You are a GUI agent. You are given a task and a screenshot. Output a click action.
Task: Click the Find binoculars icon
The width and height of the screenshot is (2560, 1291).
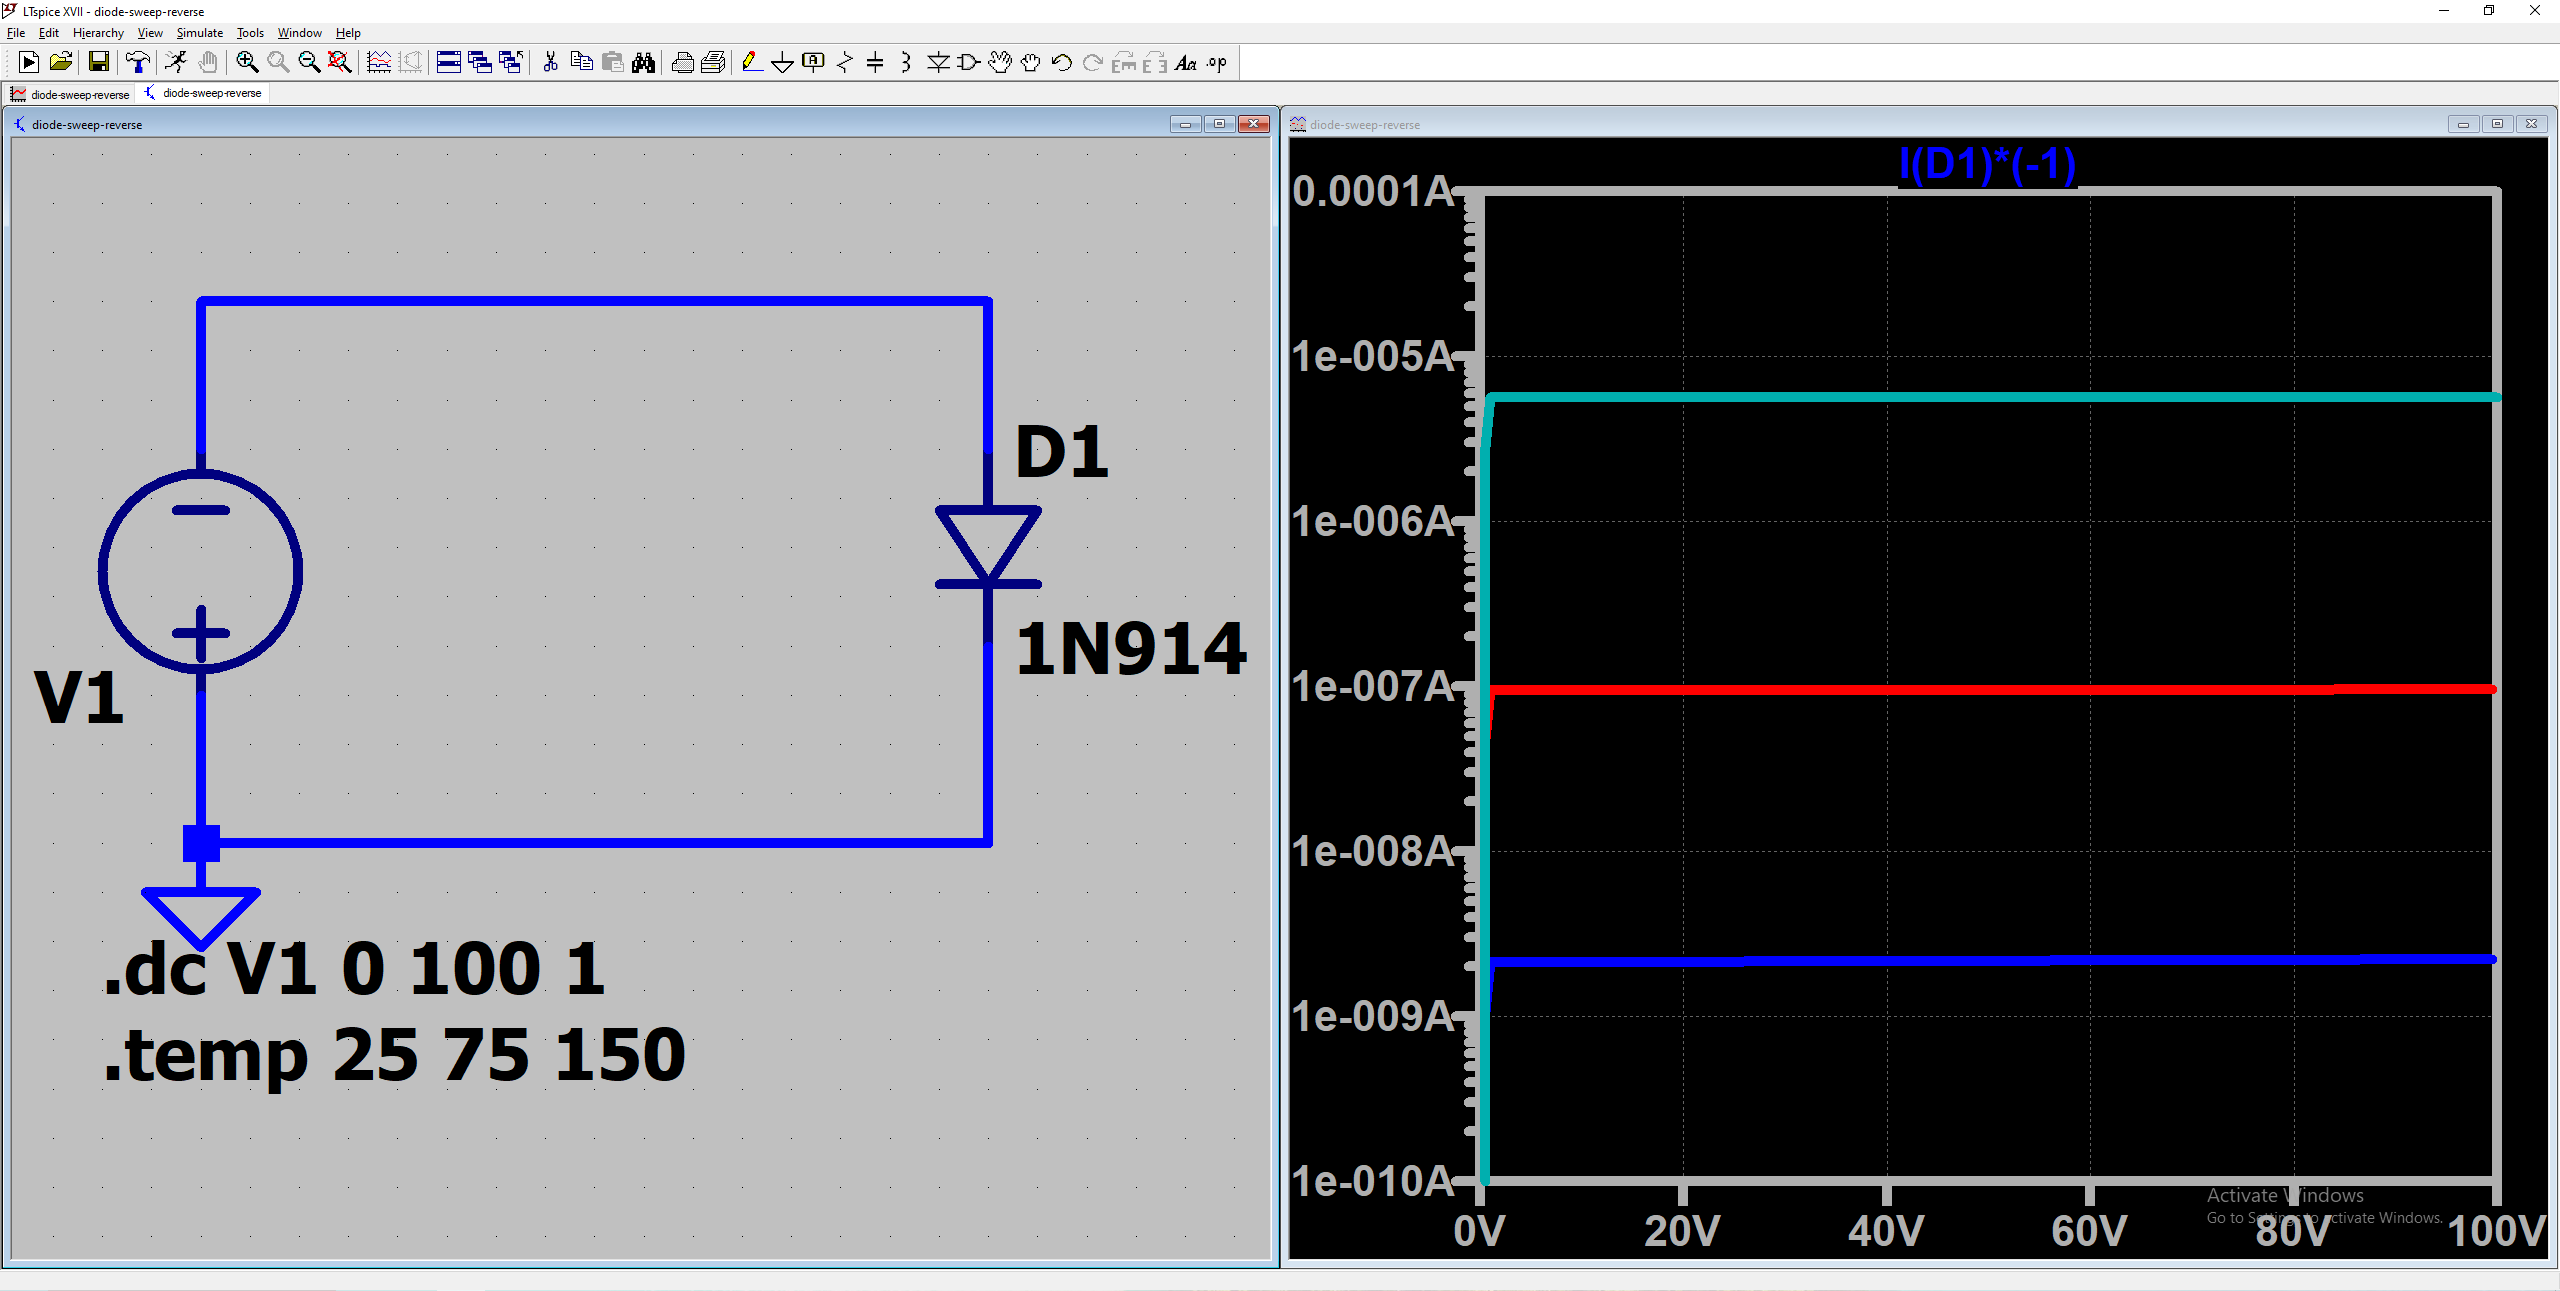(x=643, y=63)
